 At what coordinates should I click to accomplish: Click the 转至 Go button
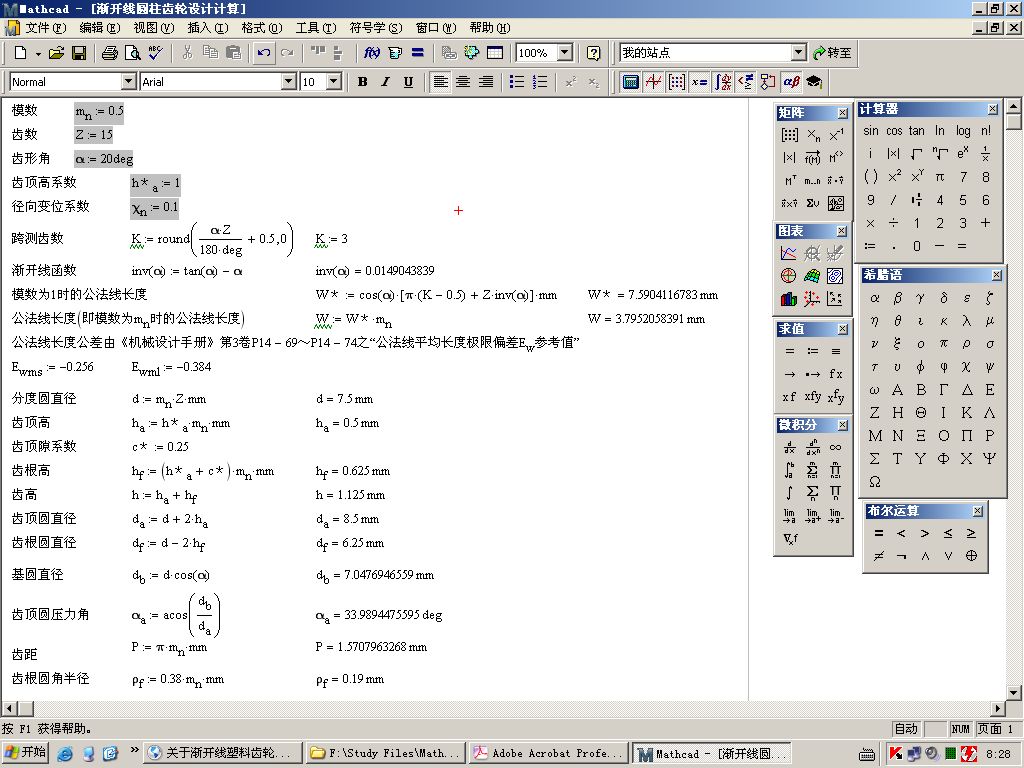click(x=833, y=53)
